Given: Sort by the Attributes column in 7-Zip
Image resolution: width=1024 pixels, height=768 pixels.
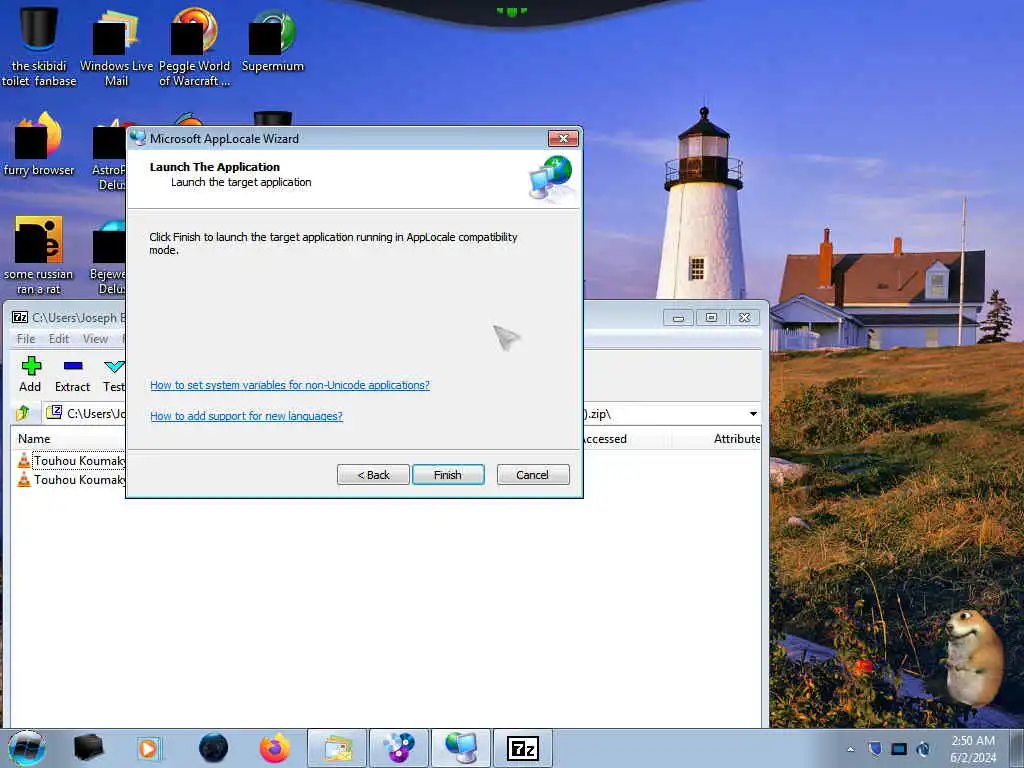Looking at the screenshot, I should point(737,439).
